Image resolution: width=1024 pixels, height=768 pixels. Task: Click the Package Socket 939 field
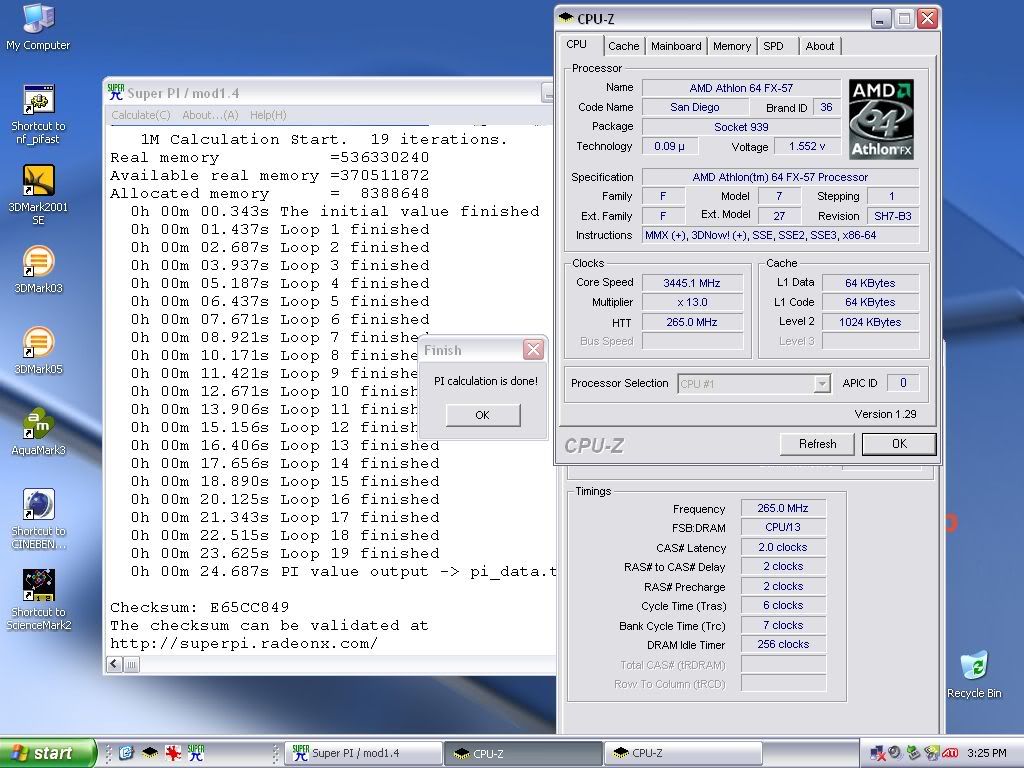pyautogui.click(x=741, y=127)
